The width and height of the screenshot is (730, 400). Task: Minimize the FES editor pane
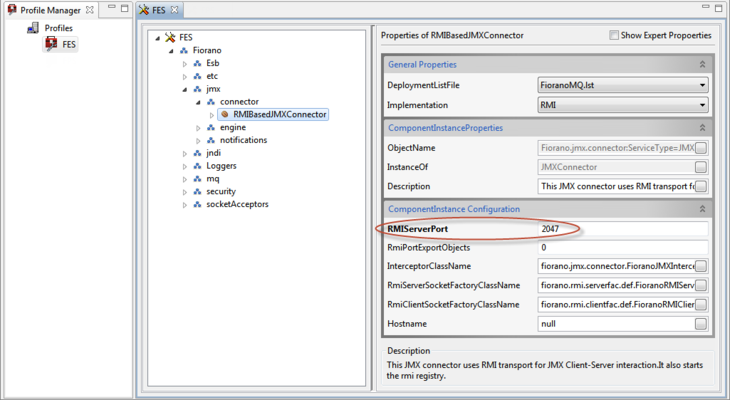(x=706, y=7)
